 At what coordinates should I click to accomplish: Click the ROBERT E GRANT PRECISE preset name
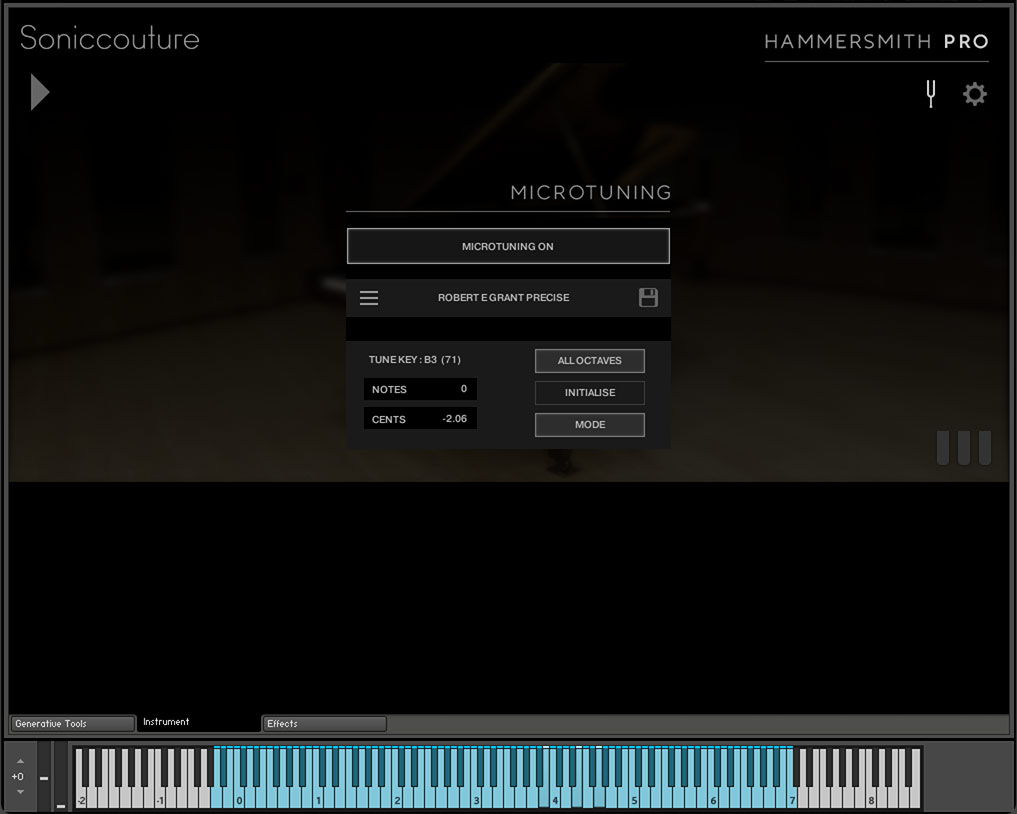pyautogui.click(x=503, y=298)
